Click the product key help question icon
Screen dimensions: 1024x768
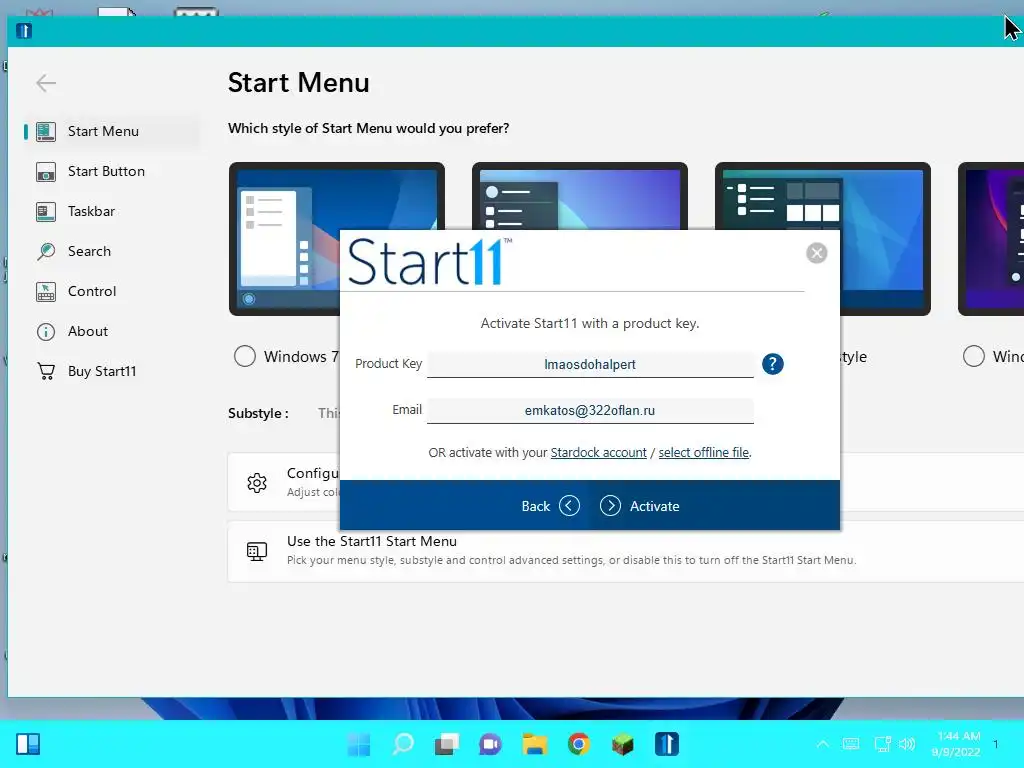773,364
